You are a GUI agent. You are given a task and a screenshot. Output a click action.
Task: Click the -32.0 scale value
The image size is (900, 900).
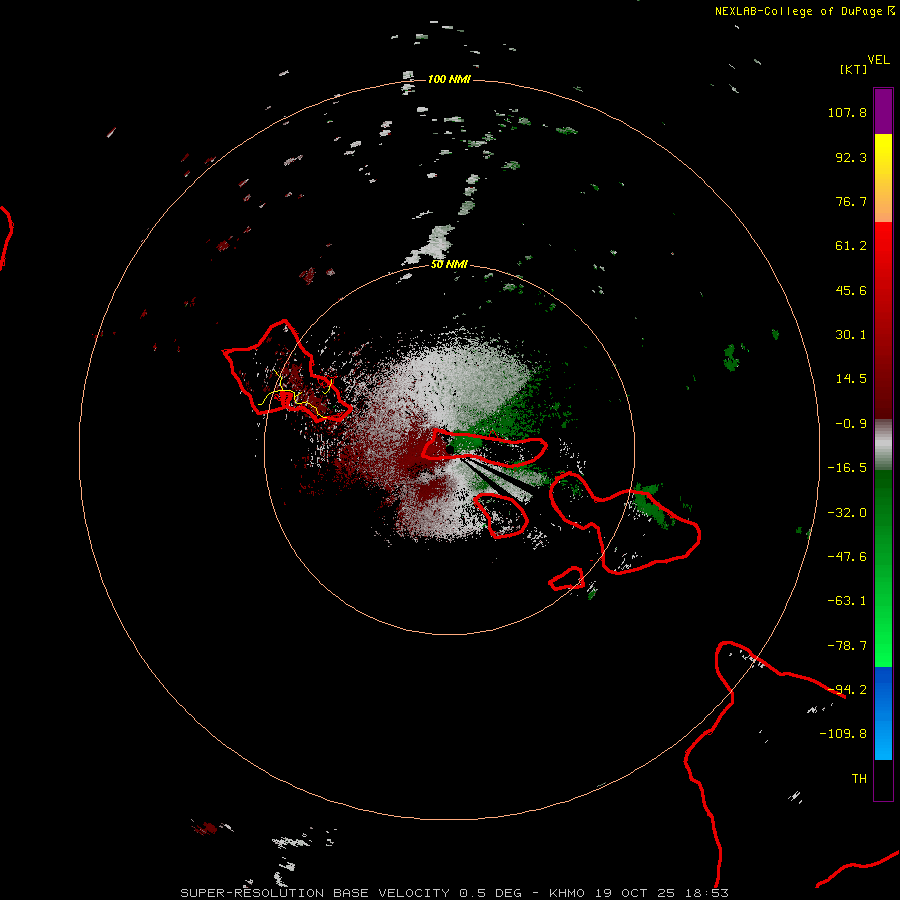[847, 513]
